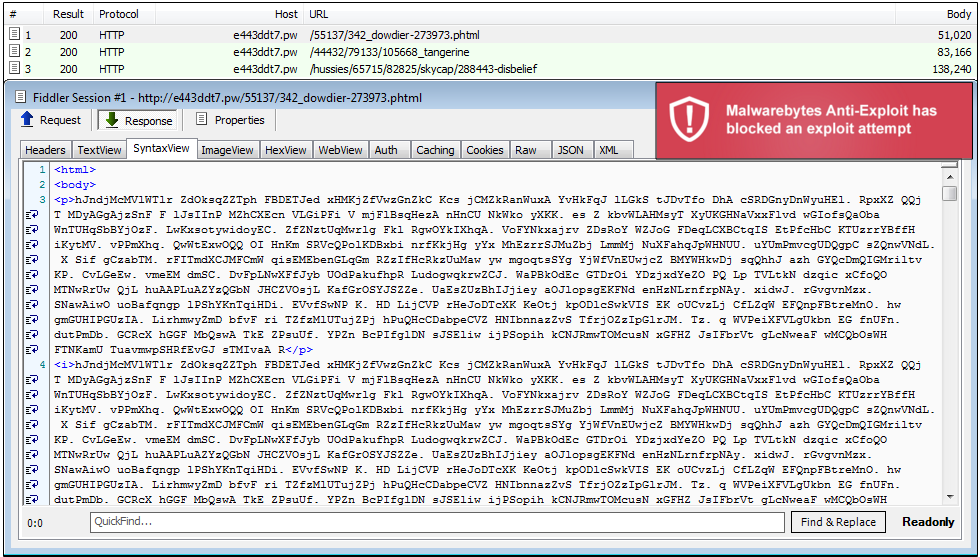Click the session 3 document icon

(14, 69)
